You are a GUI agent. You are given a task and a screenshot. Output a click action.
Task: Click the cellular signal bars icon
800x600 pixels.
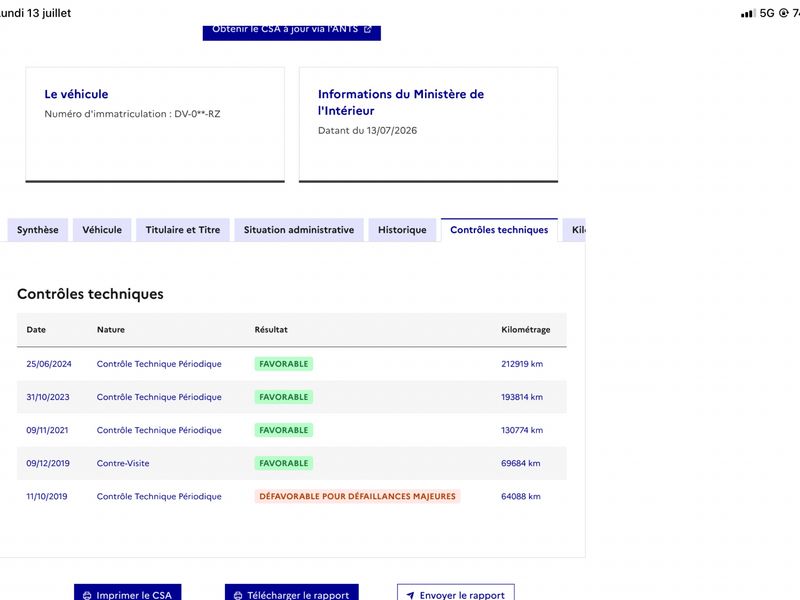[x=748, y=13]
